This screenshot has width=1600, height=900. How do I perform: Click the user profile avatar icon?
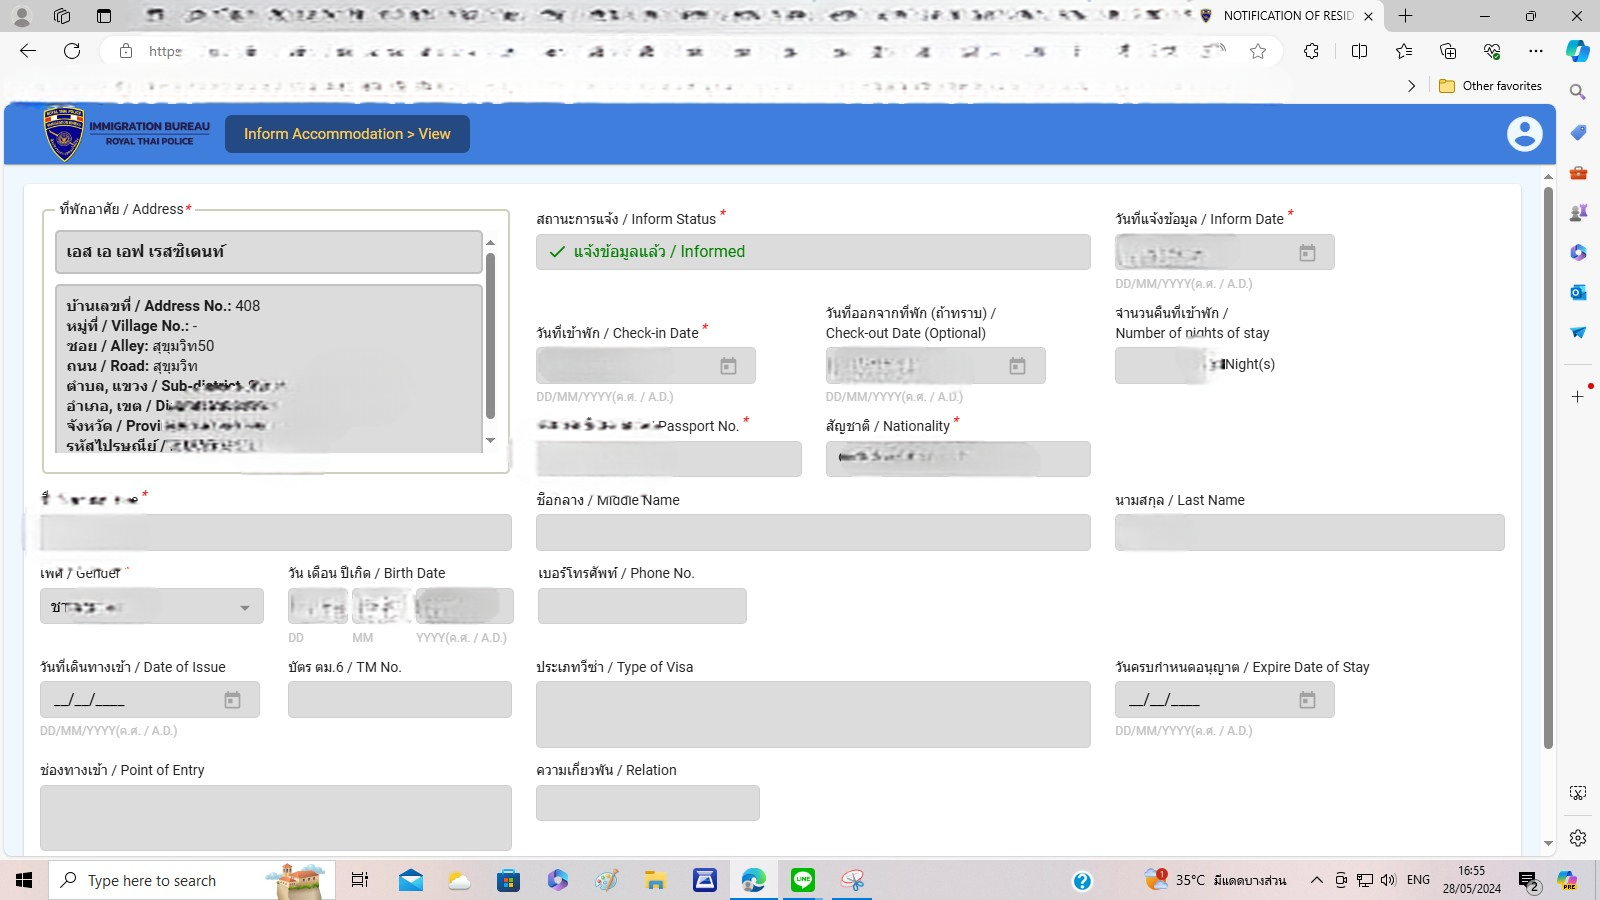(x=1524, y=134)
